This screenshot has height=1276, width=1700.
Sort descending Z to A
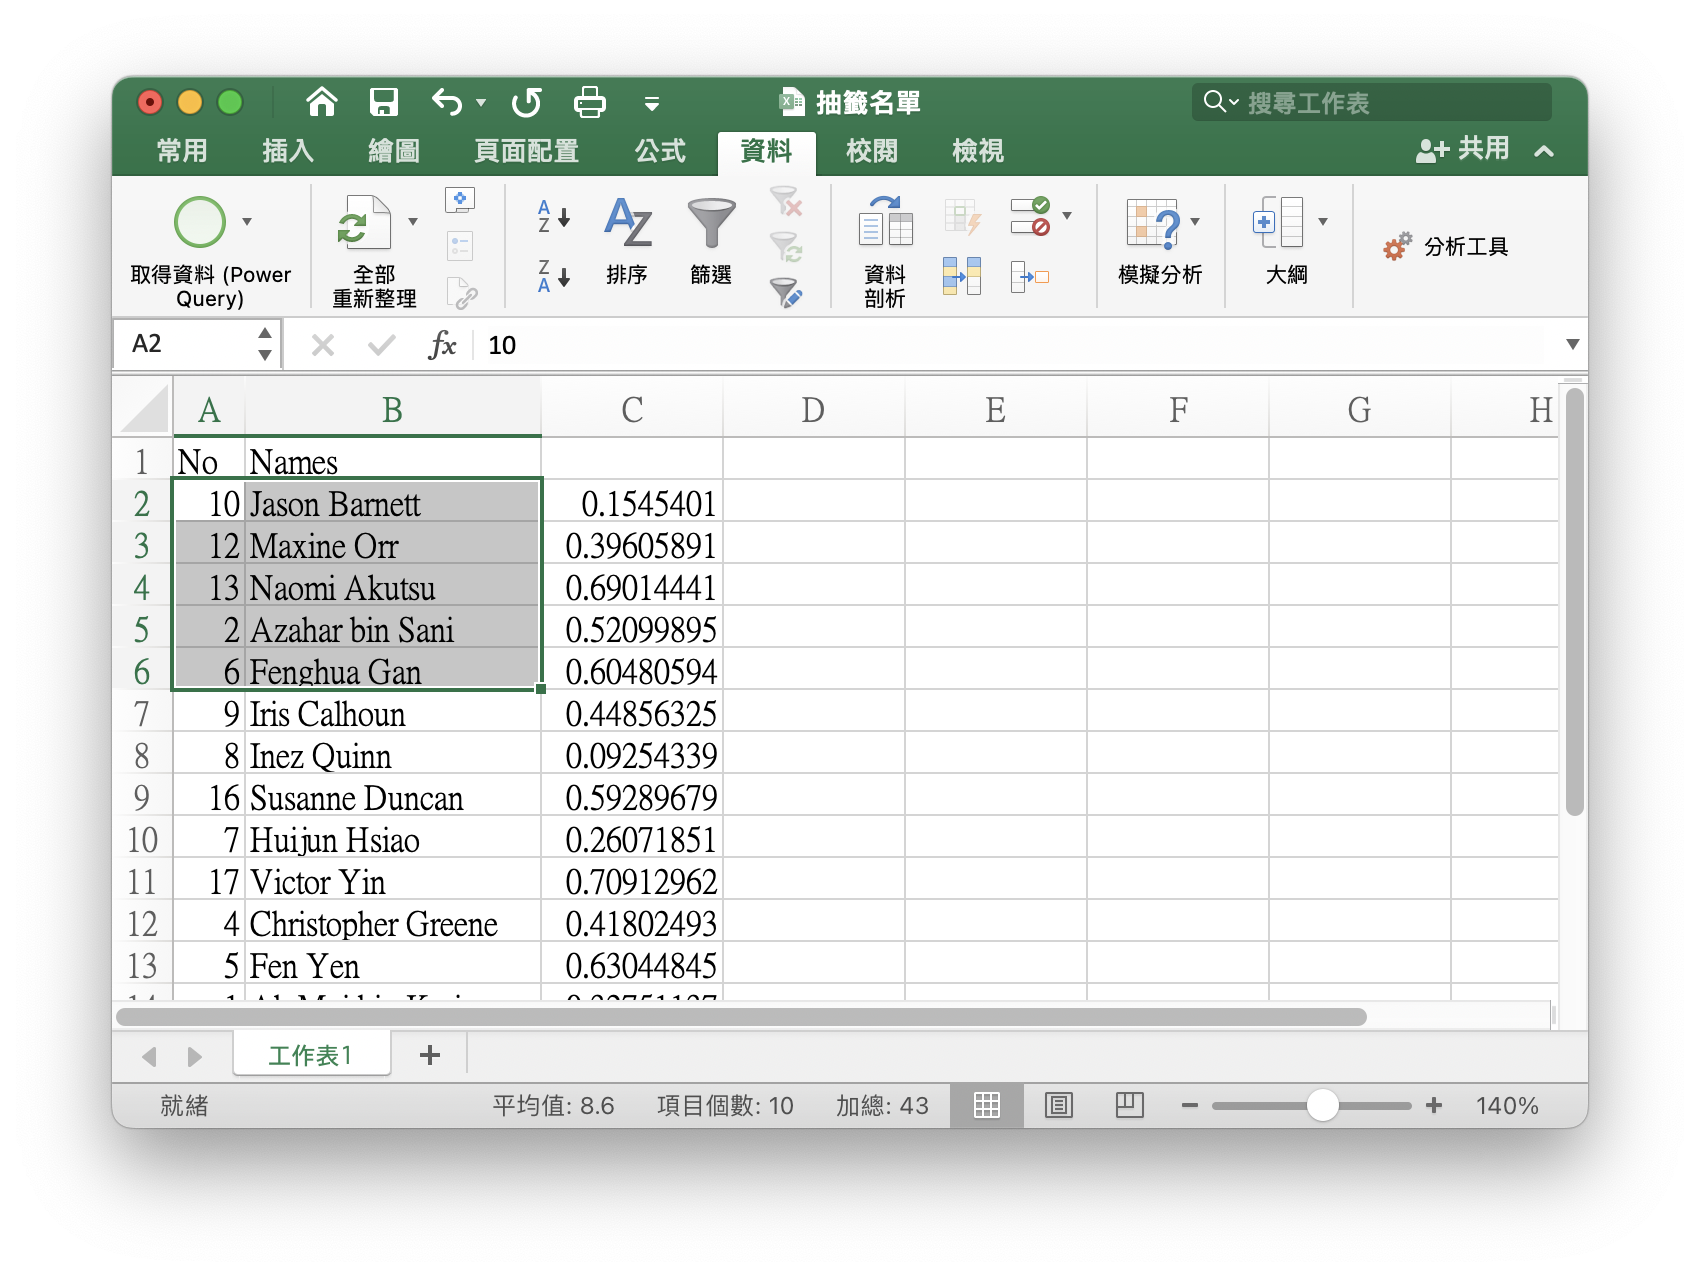554,276
